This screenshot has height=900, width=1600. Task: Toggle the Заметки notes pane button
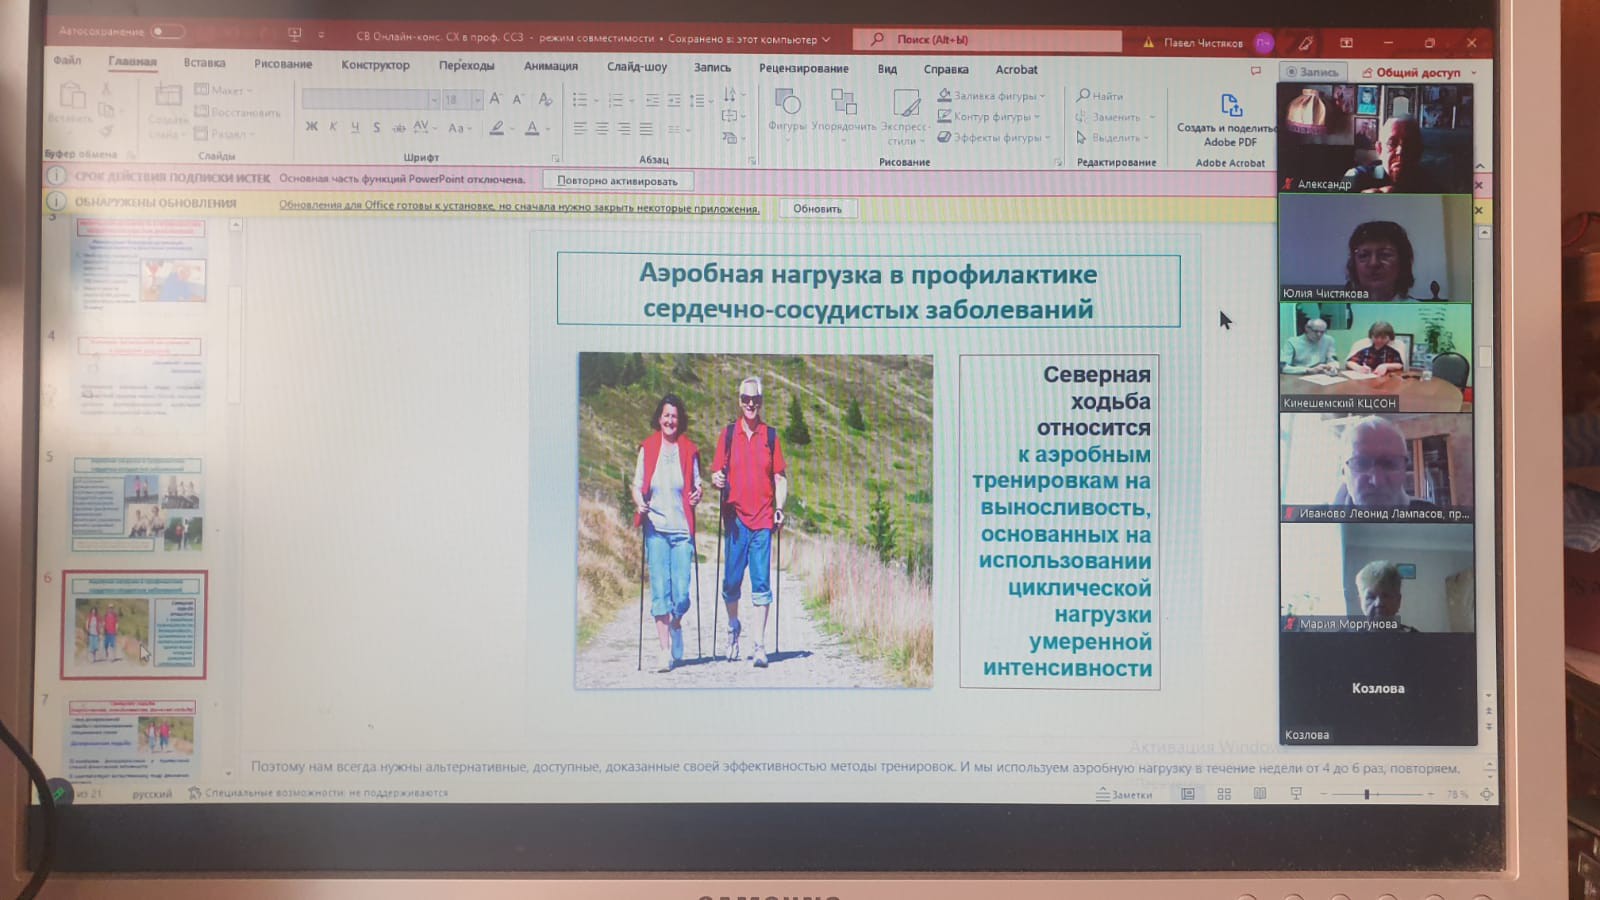tap(1125, 795)
